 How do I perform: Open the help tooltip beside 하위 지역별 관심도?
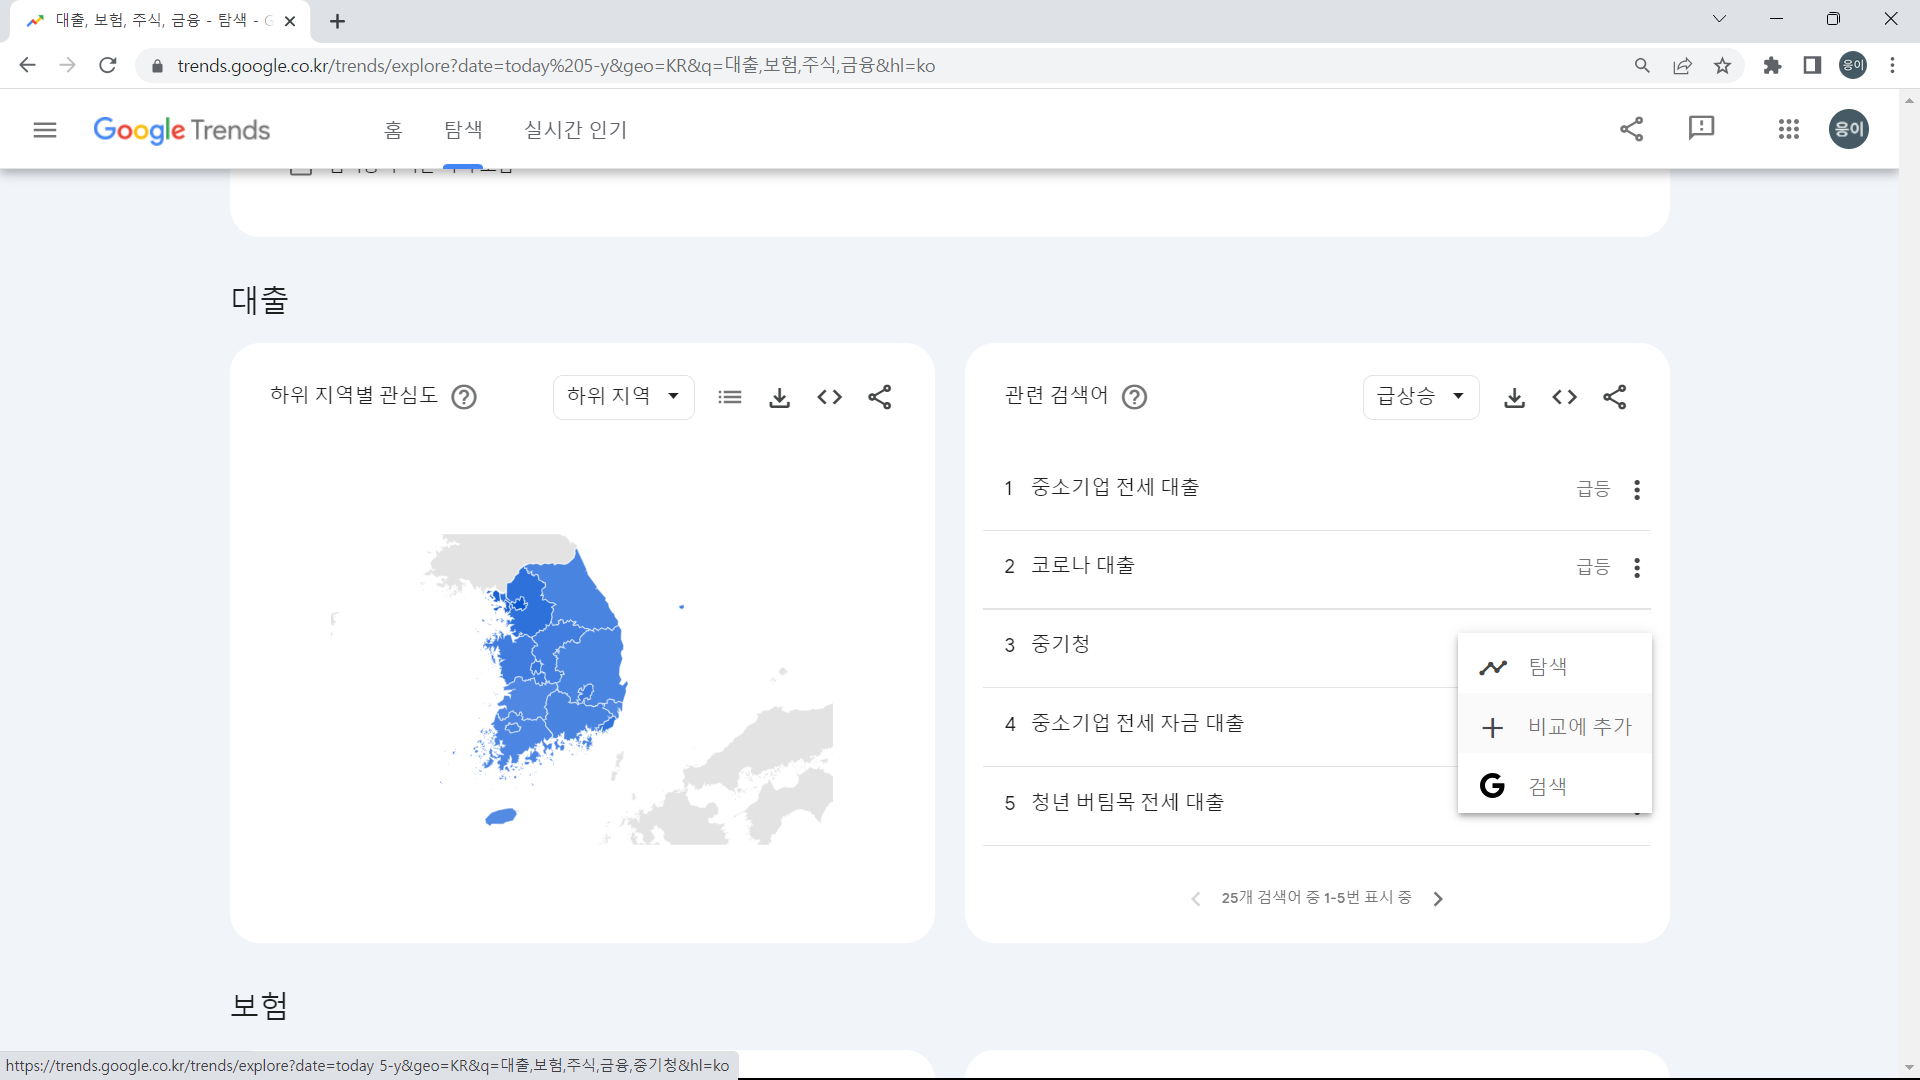click(464, 397)
